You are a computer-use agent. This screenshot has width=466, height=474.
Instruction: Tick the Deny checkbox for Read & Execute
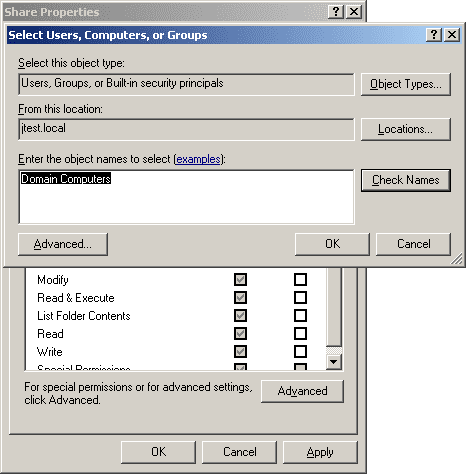click(300, 298)
